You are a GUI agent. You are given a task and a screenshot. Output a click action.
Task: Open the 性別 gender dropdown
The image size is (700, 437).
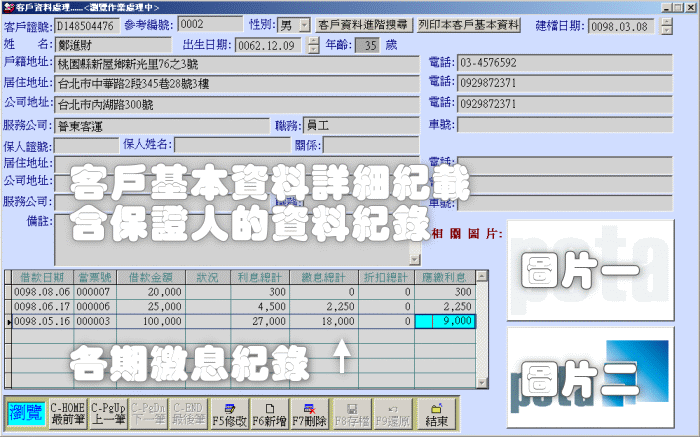point(304,25)
